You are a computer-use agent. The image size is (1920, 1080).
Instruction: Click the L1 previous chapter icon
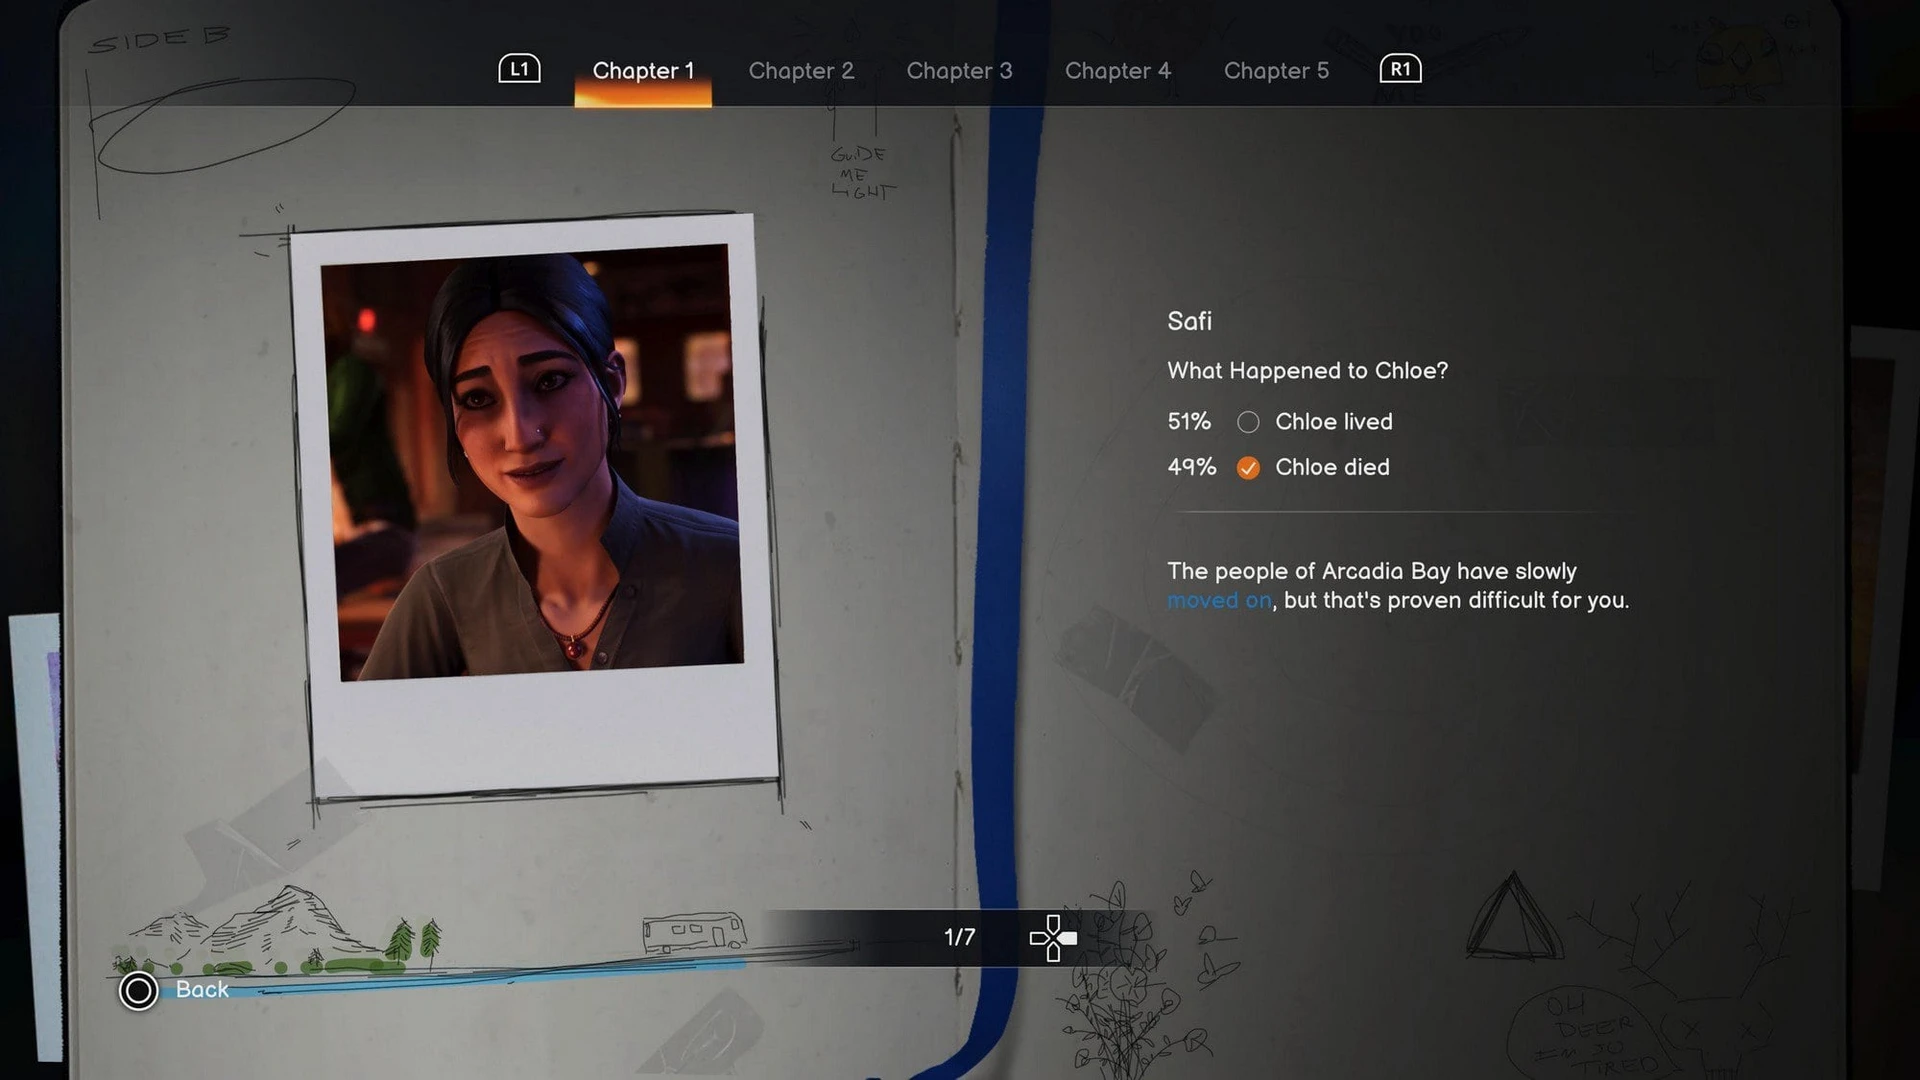[x=519, y=69]
